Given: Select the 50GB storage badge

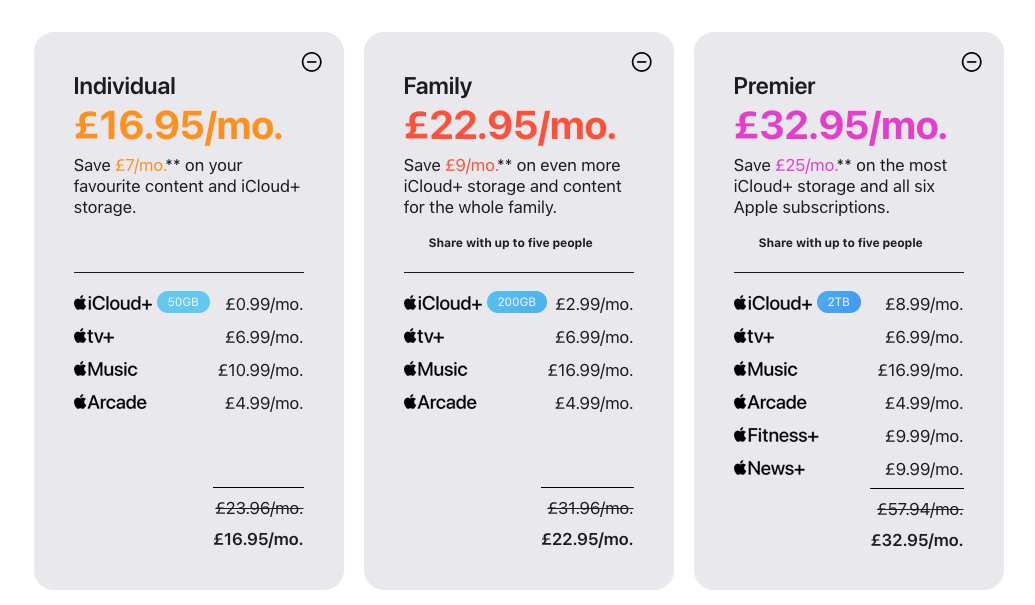Looking at the screenshot, I should (x=184, y=302).
